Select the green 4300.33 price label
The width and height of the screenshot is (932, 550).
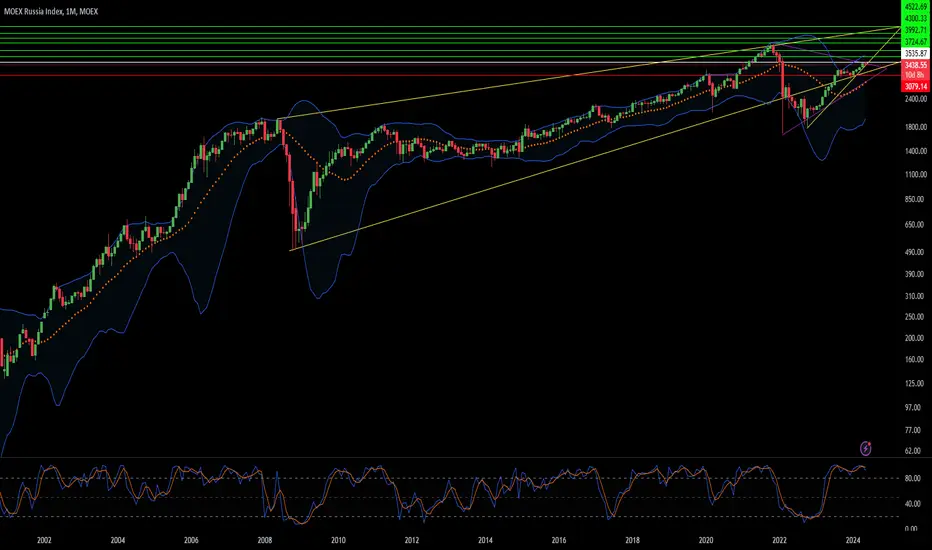915,18
